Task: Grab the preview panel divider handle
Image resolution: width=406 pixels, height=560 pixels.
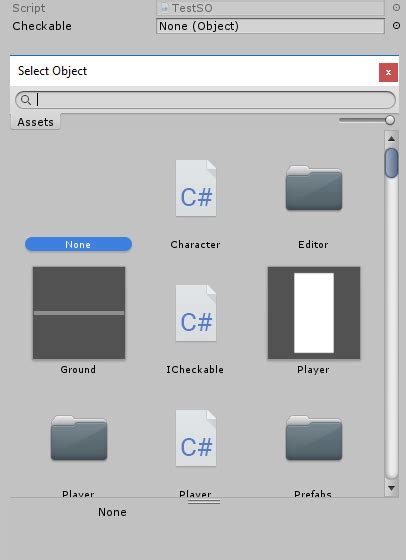Action: click(x=204, y=502)
